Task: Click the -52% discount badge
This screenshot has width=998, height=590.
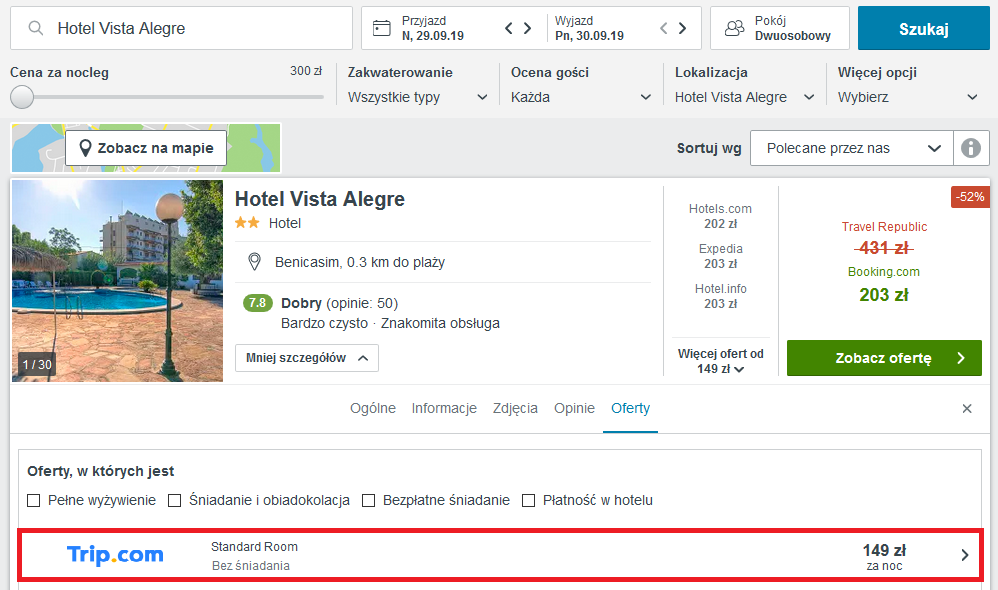Action: point(970,197)
